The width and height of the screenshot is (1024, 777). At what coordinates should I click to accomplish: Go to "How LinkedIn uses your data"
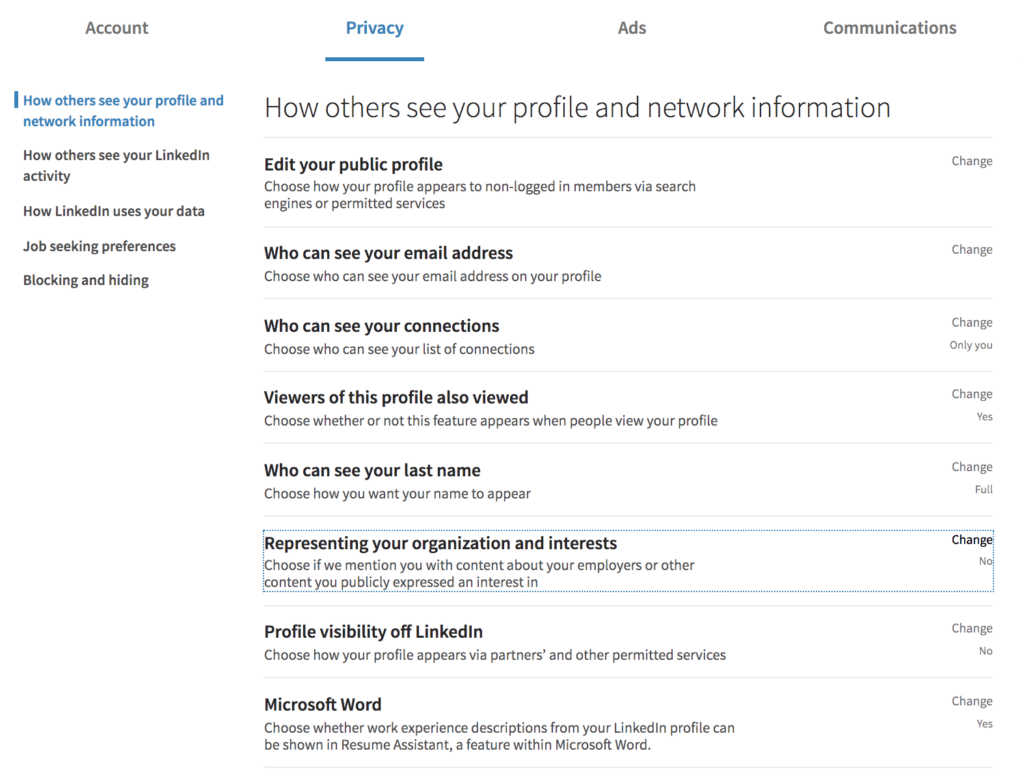coord(114,211)
